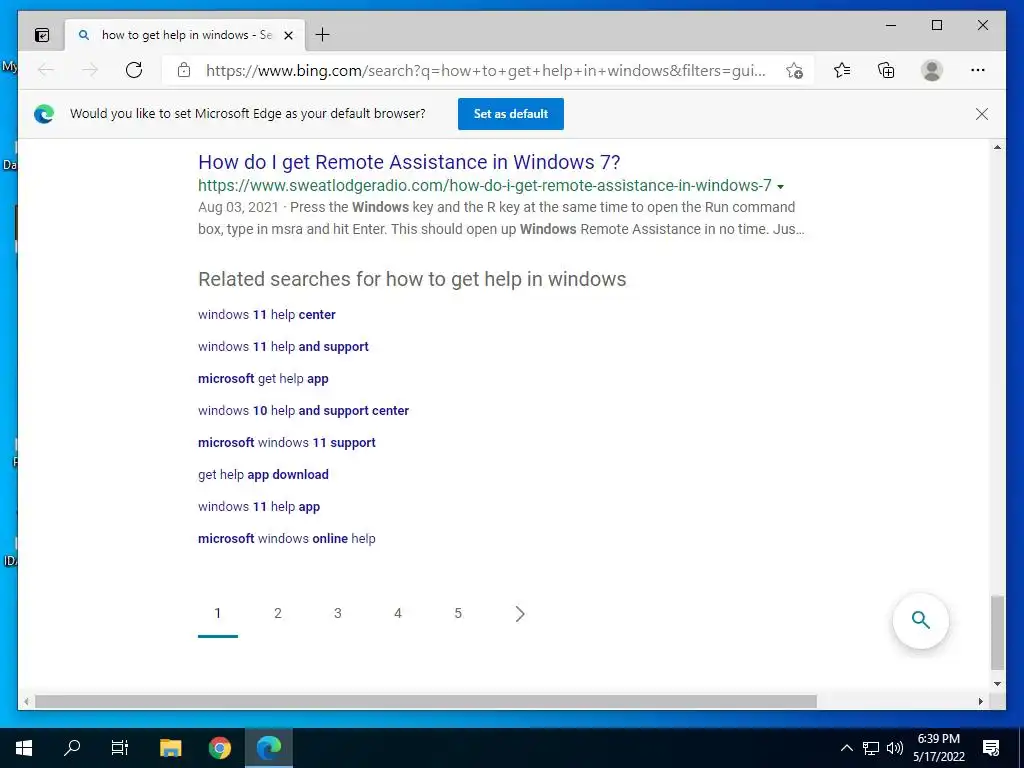The height and width of the screenshot is (768, 1024).
Task: Search 'microsoft windows online help'
Action: point(287,539)
